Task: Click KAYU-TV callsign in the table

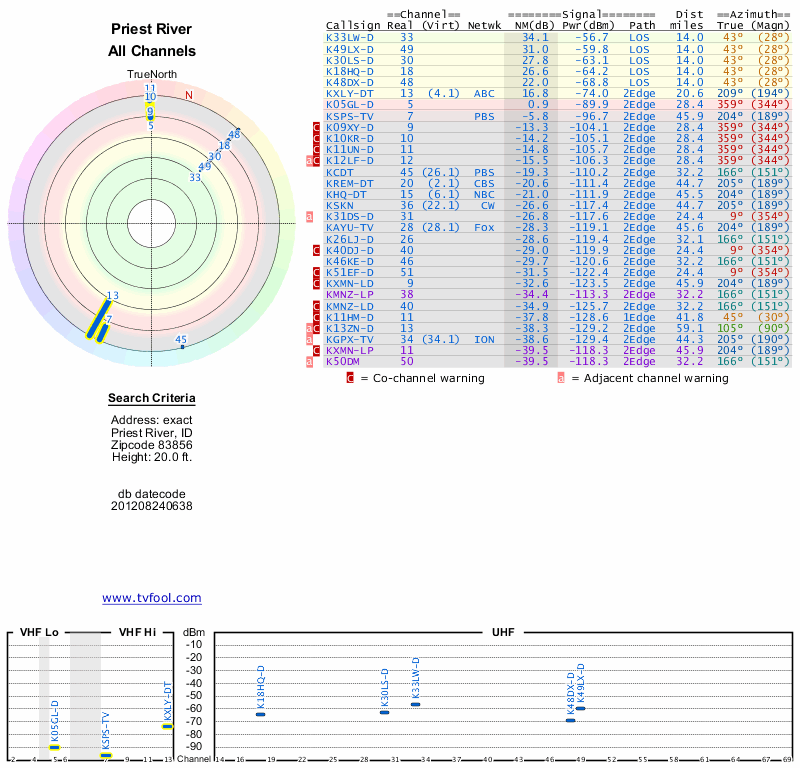Action: coord(349,227)
